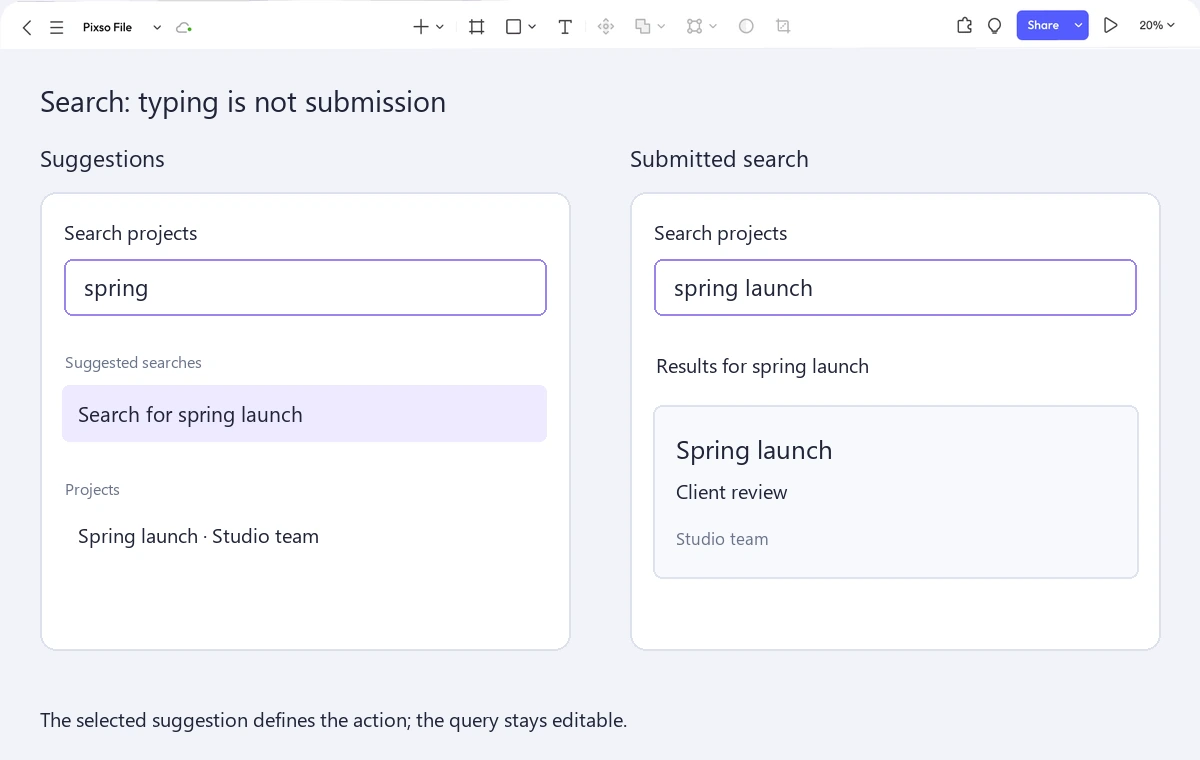Click the 'Projects' section label

[92, 490]
